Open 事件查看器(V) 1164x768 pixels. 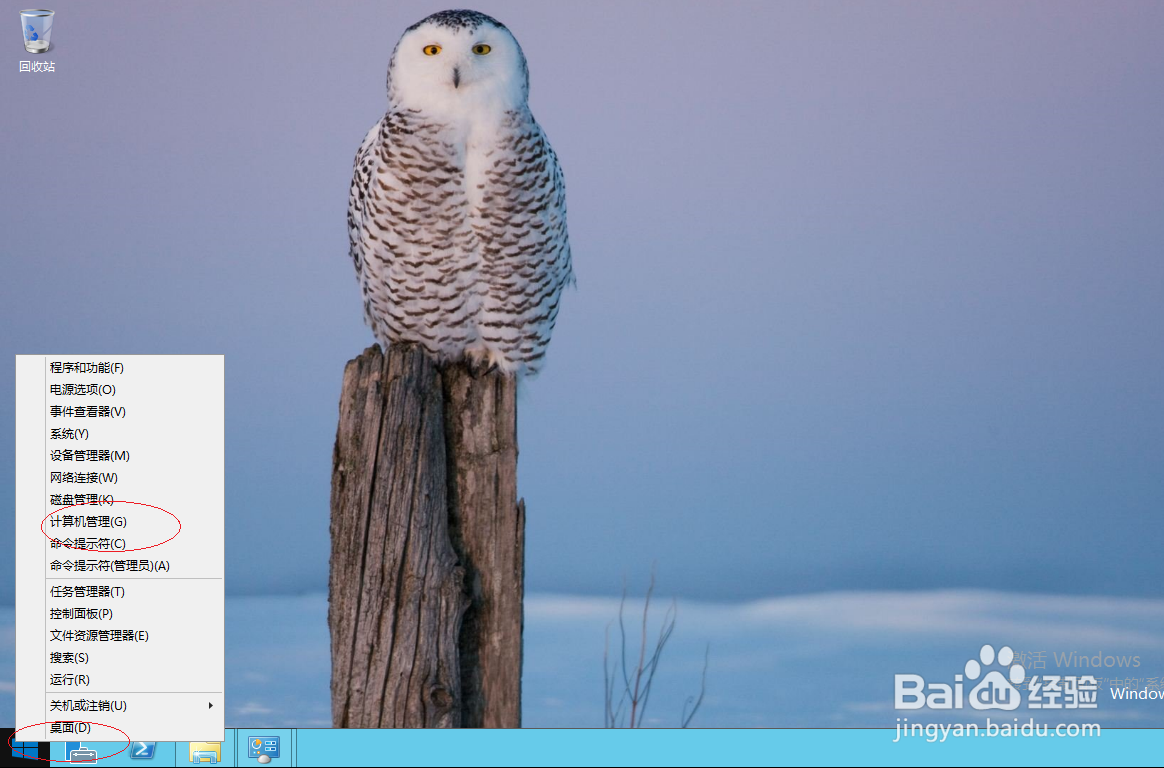(x=120, y=412)
